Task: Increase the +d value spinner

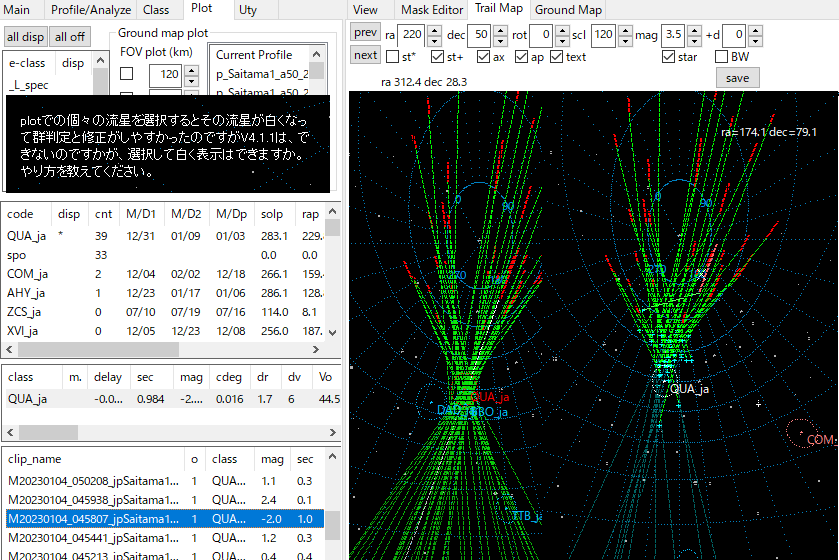Action: point(755,30)
